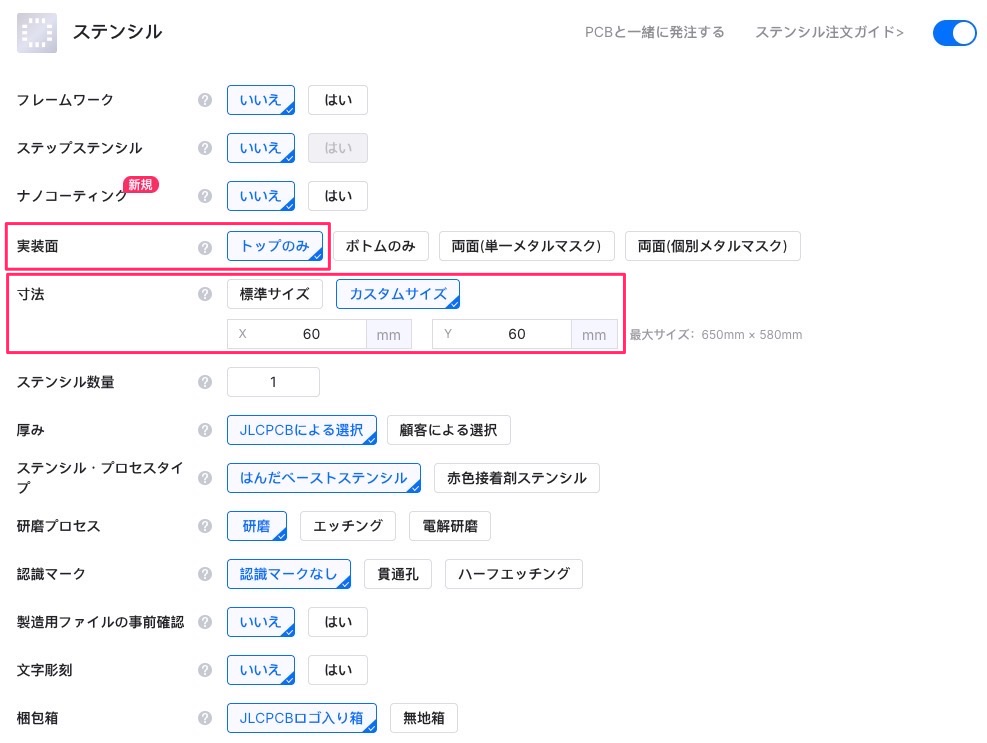Image resolution: width=987 pixels, height=743 pixels.
Task: Click the help icon next to フレームワーク
Action: coord(205,100)
